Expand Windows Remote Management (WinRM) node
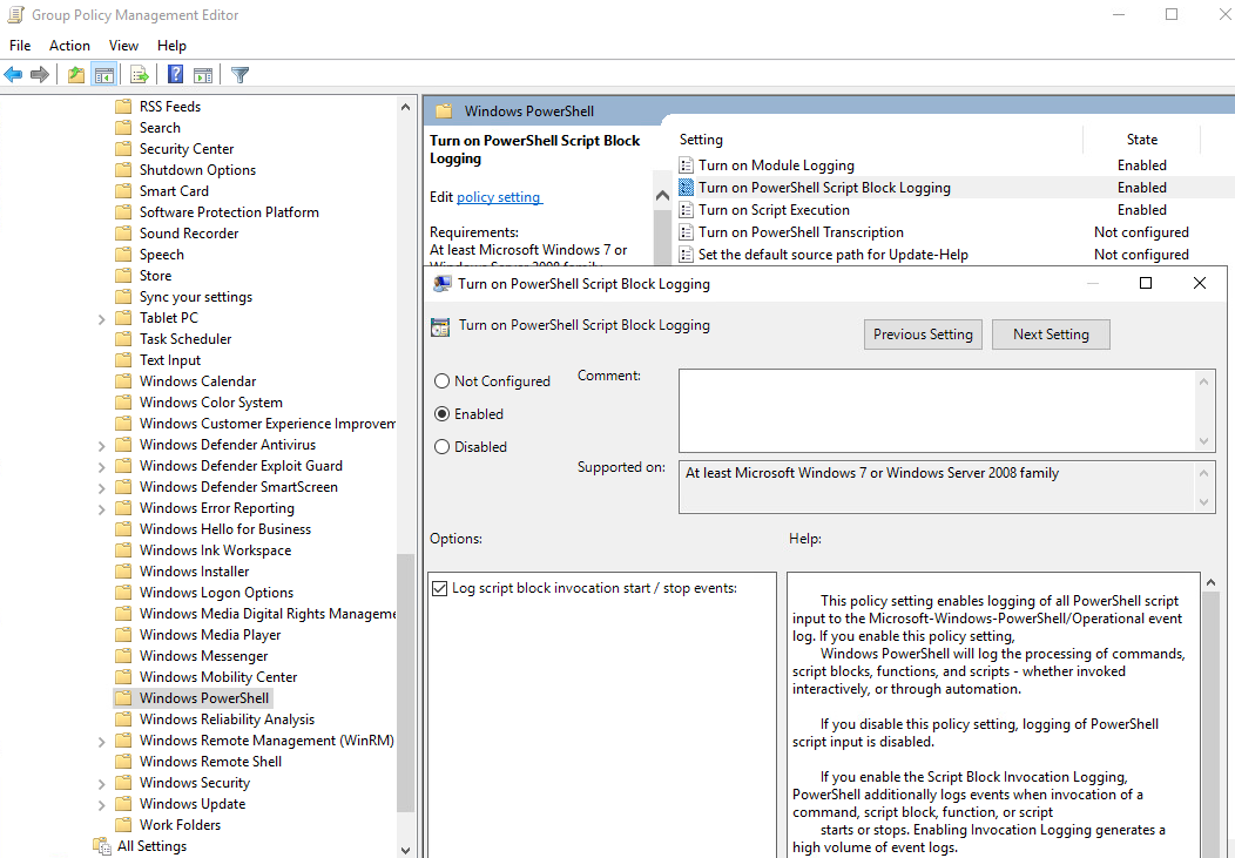 click(x=101, y=741)
